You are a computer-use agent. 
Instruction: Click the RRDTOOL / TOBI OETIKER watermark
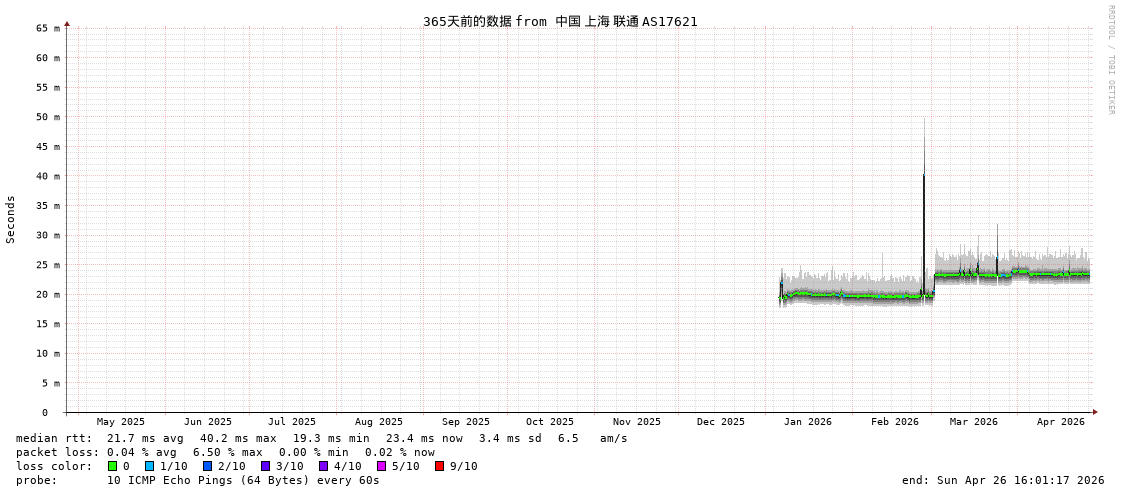(1110, 59)
